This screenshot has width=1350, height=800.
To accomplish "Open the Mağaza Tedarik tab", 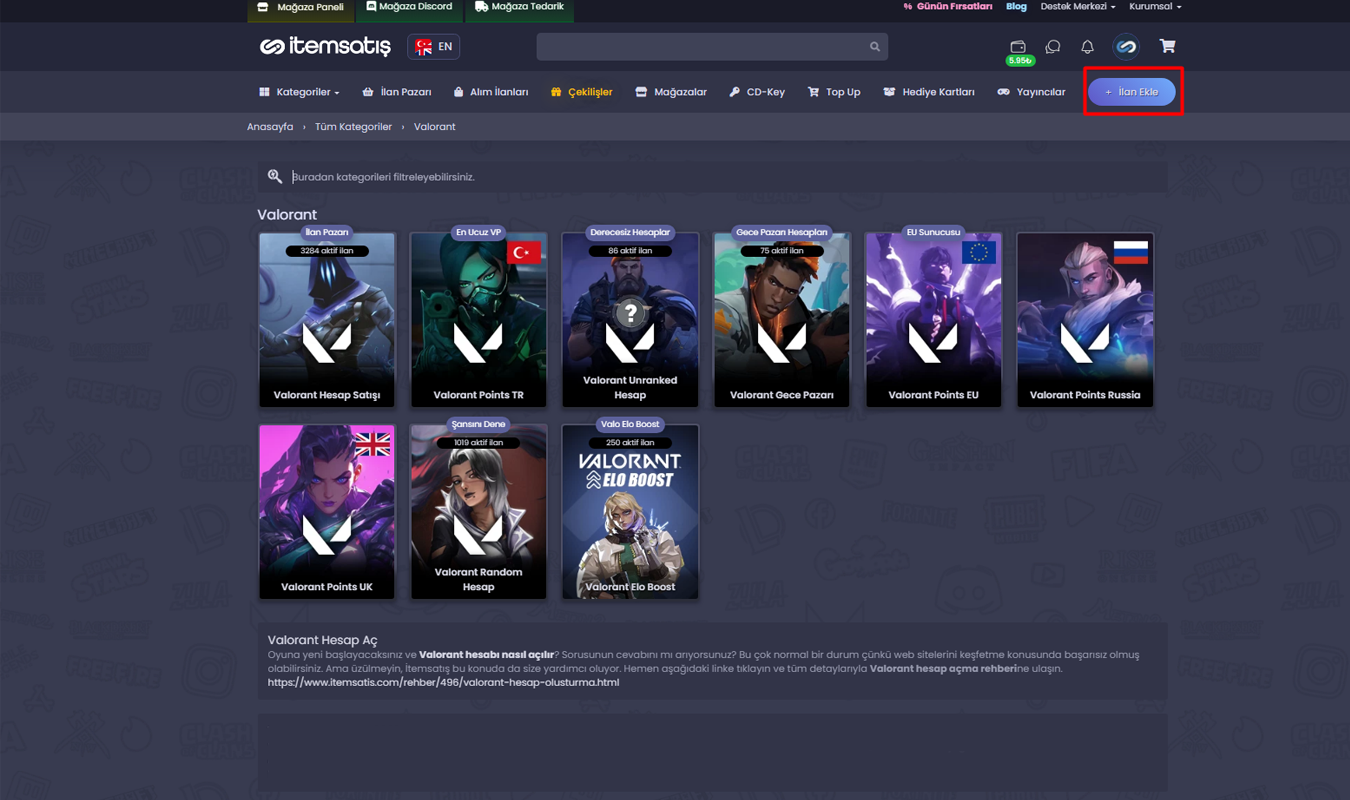I will point(520,8).
